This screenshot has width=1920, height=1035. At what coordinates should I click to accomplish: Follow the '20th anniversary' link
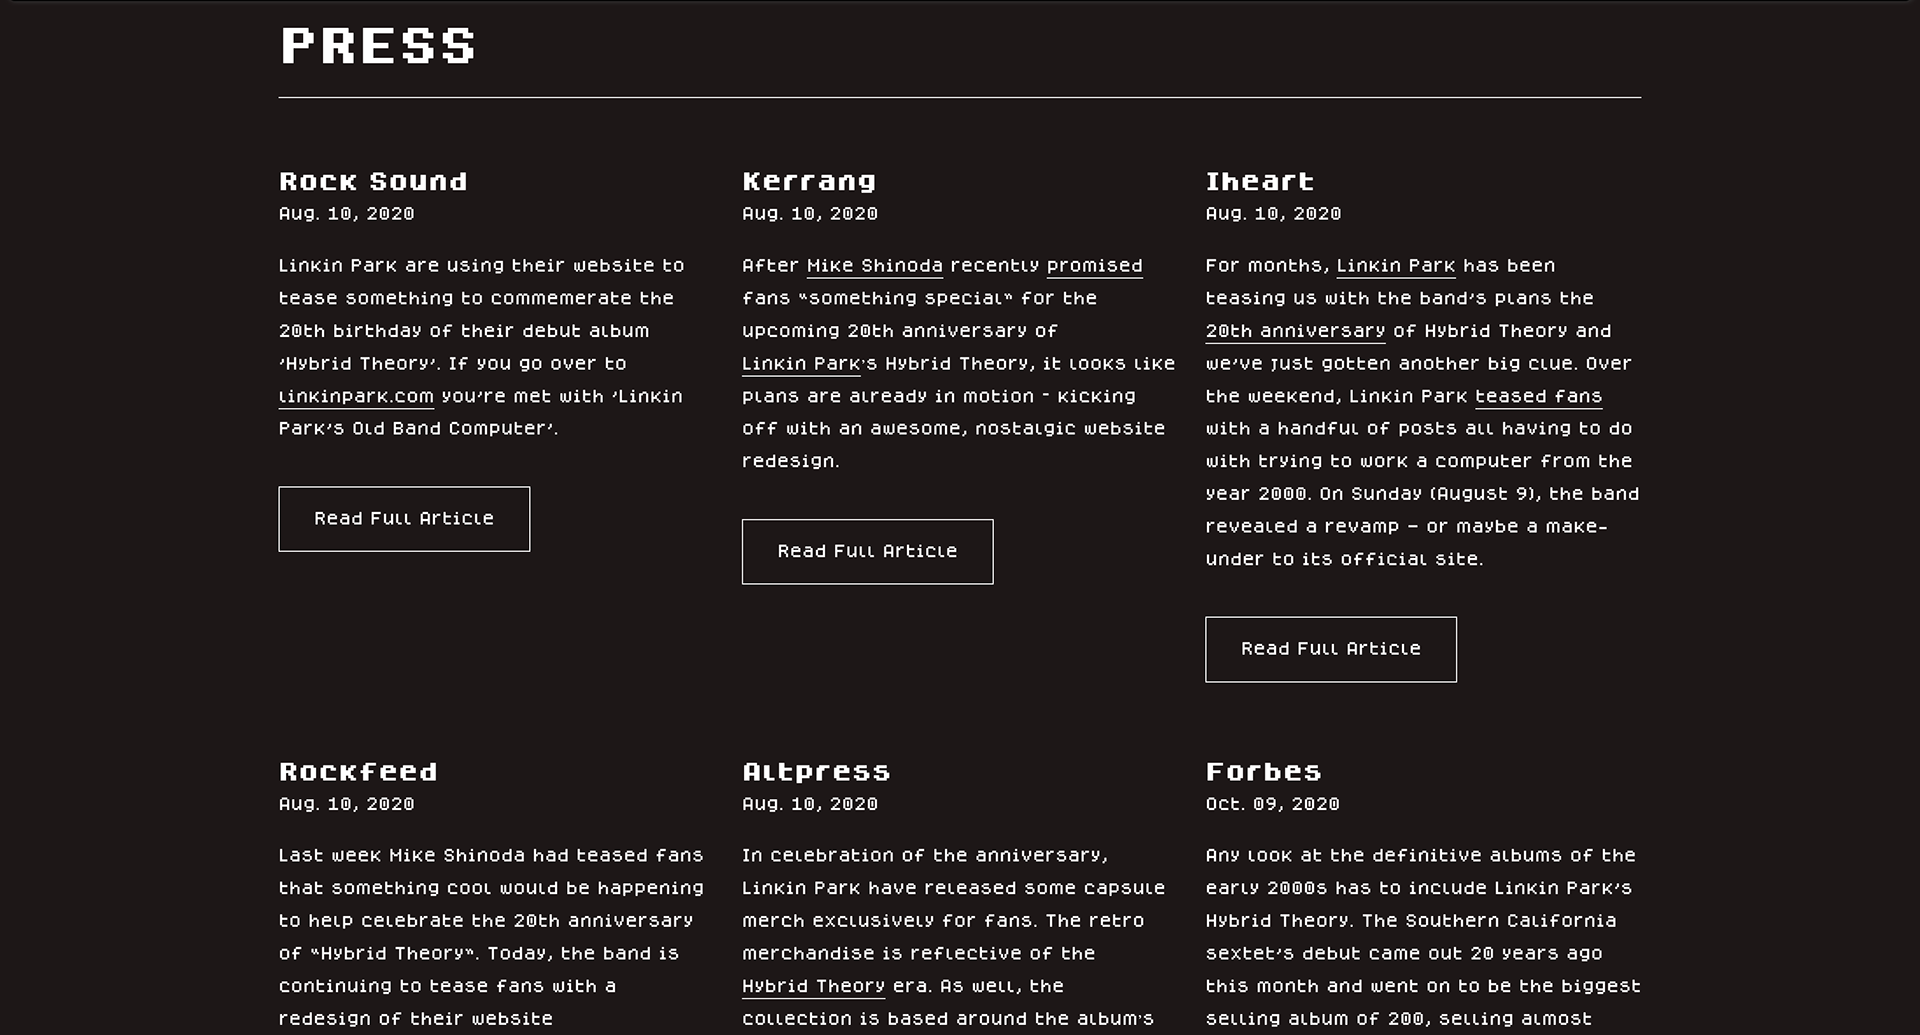(1295, 331)
